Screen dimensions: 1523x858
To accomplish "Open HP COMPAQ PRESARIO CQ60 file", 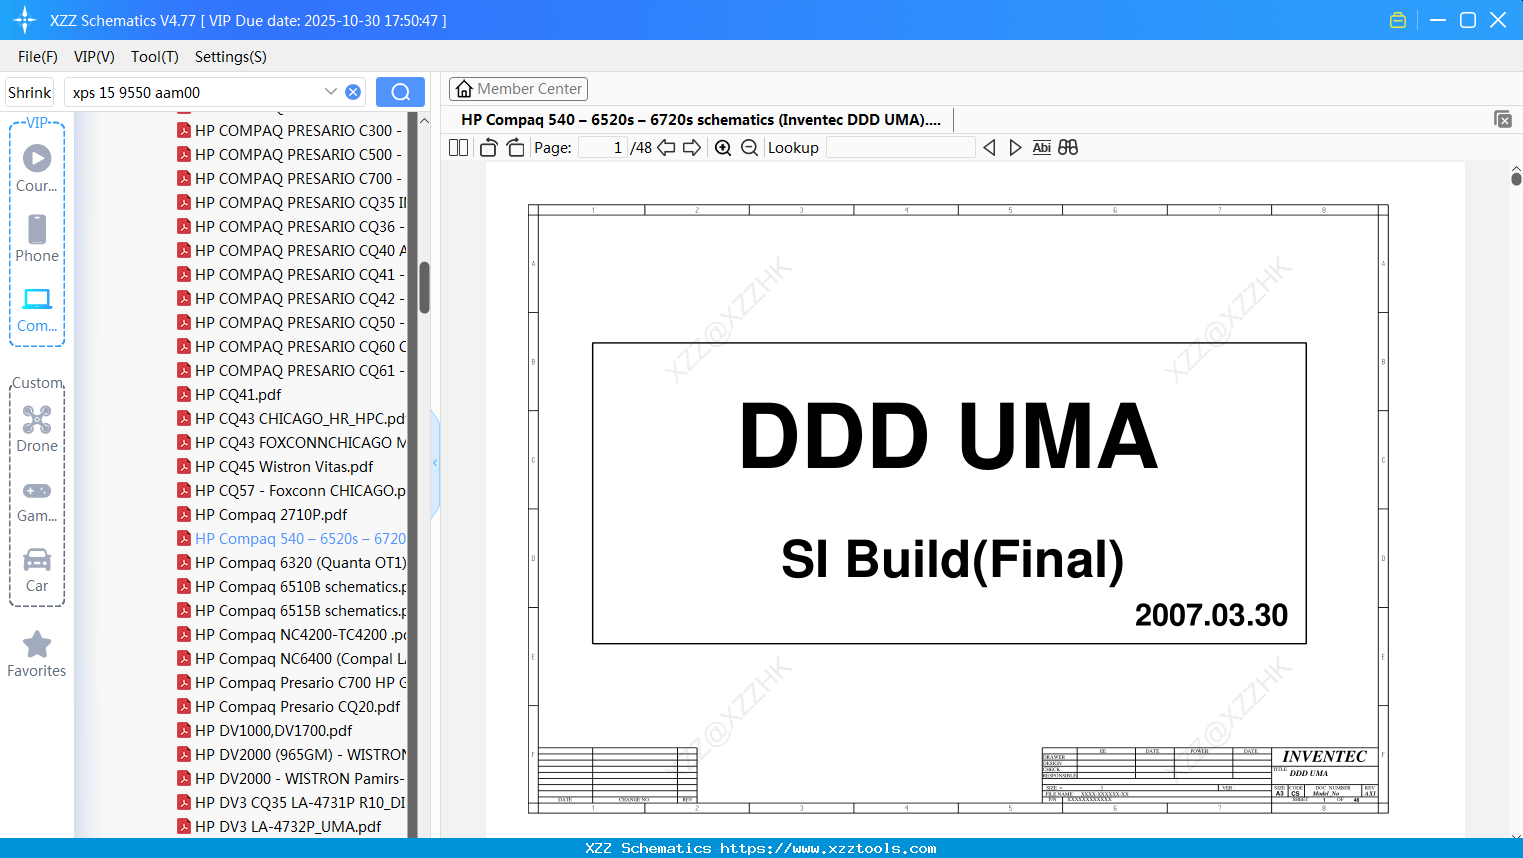I will point(291,346).
